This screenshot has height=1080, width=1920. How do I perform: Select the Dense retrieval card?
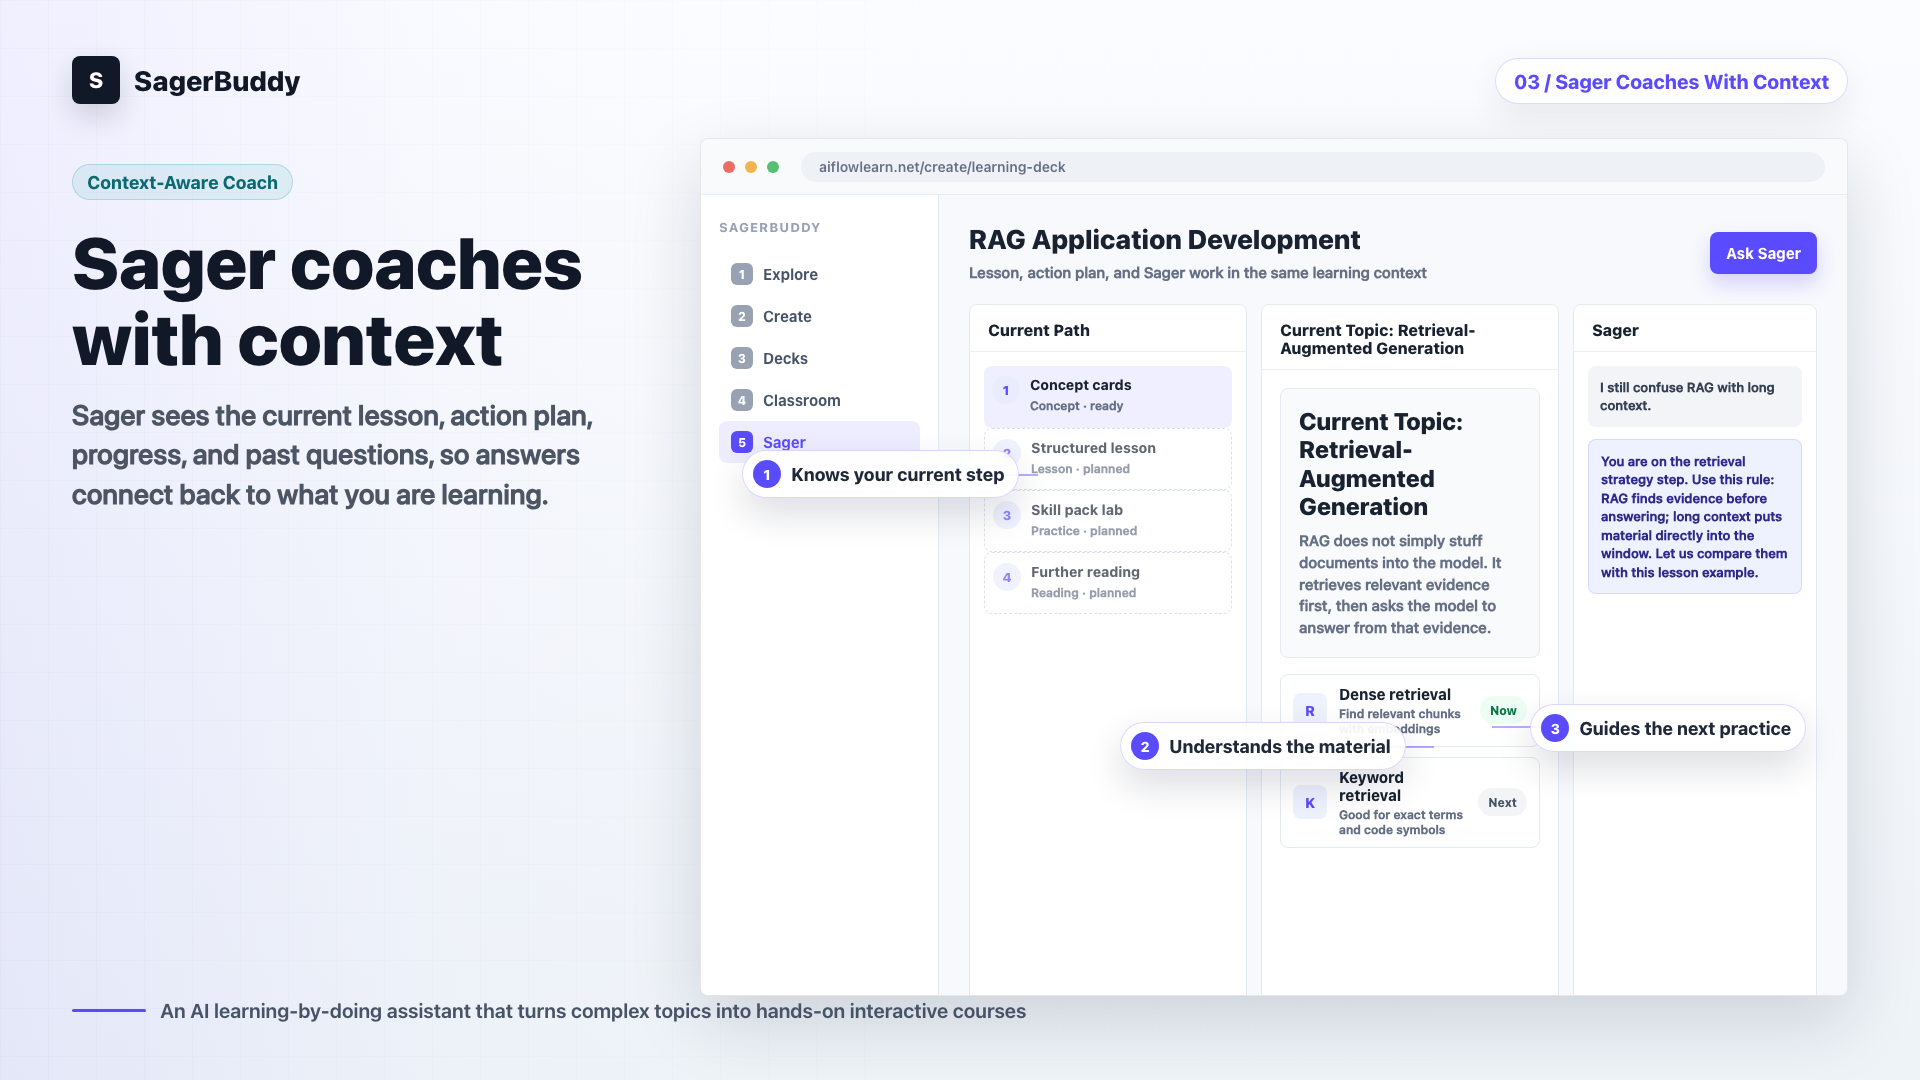pos(1410,711)
